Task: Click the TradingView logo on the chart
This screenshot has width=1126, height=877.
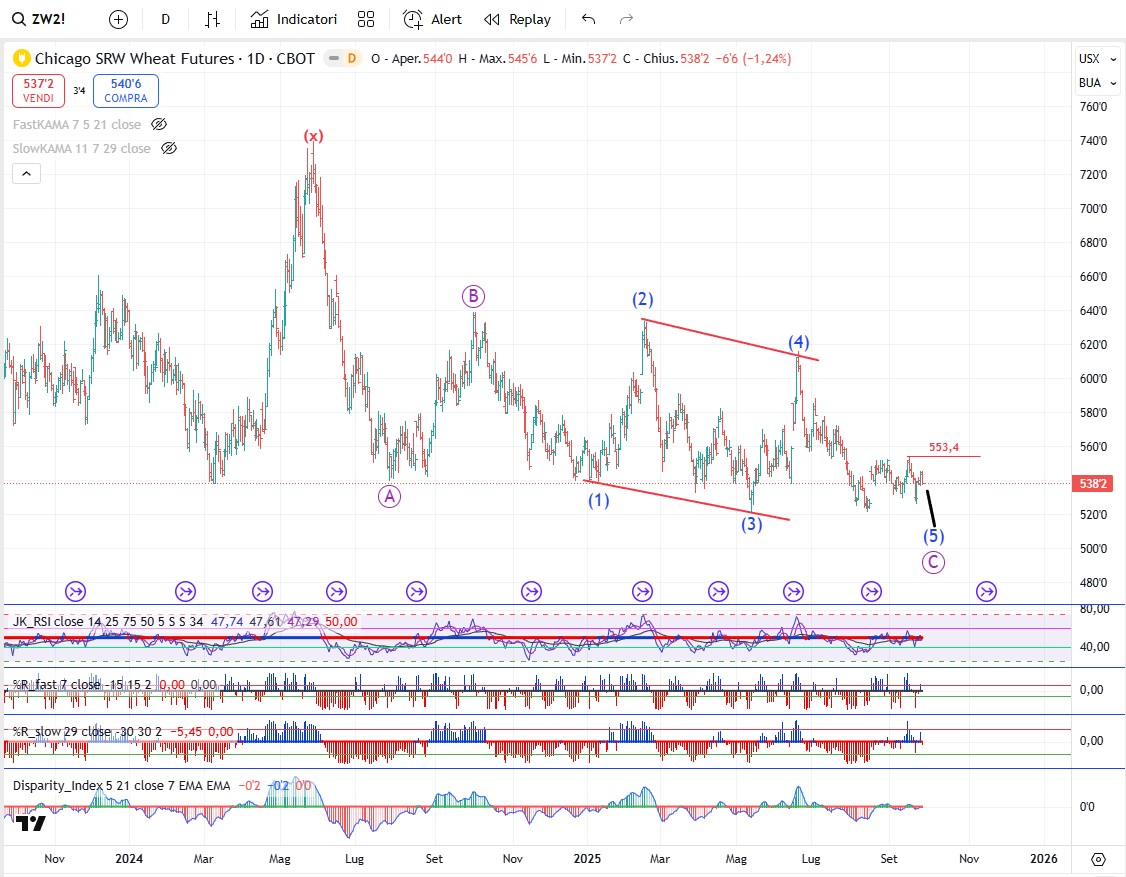Action: [x=30, y=823]
